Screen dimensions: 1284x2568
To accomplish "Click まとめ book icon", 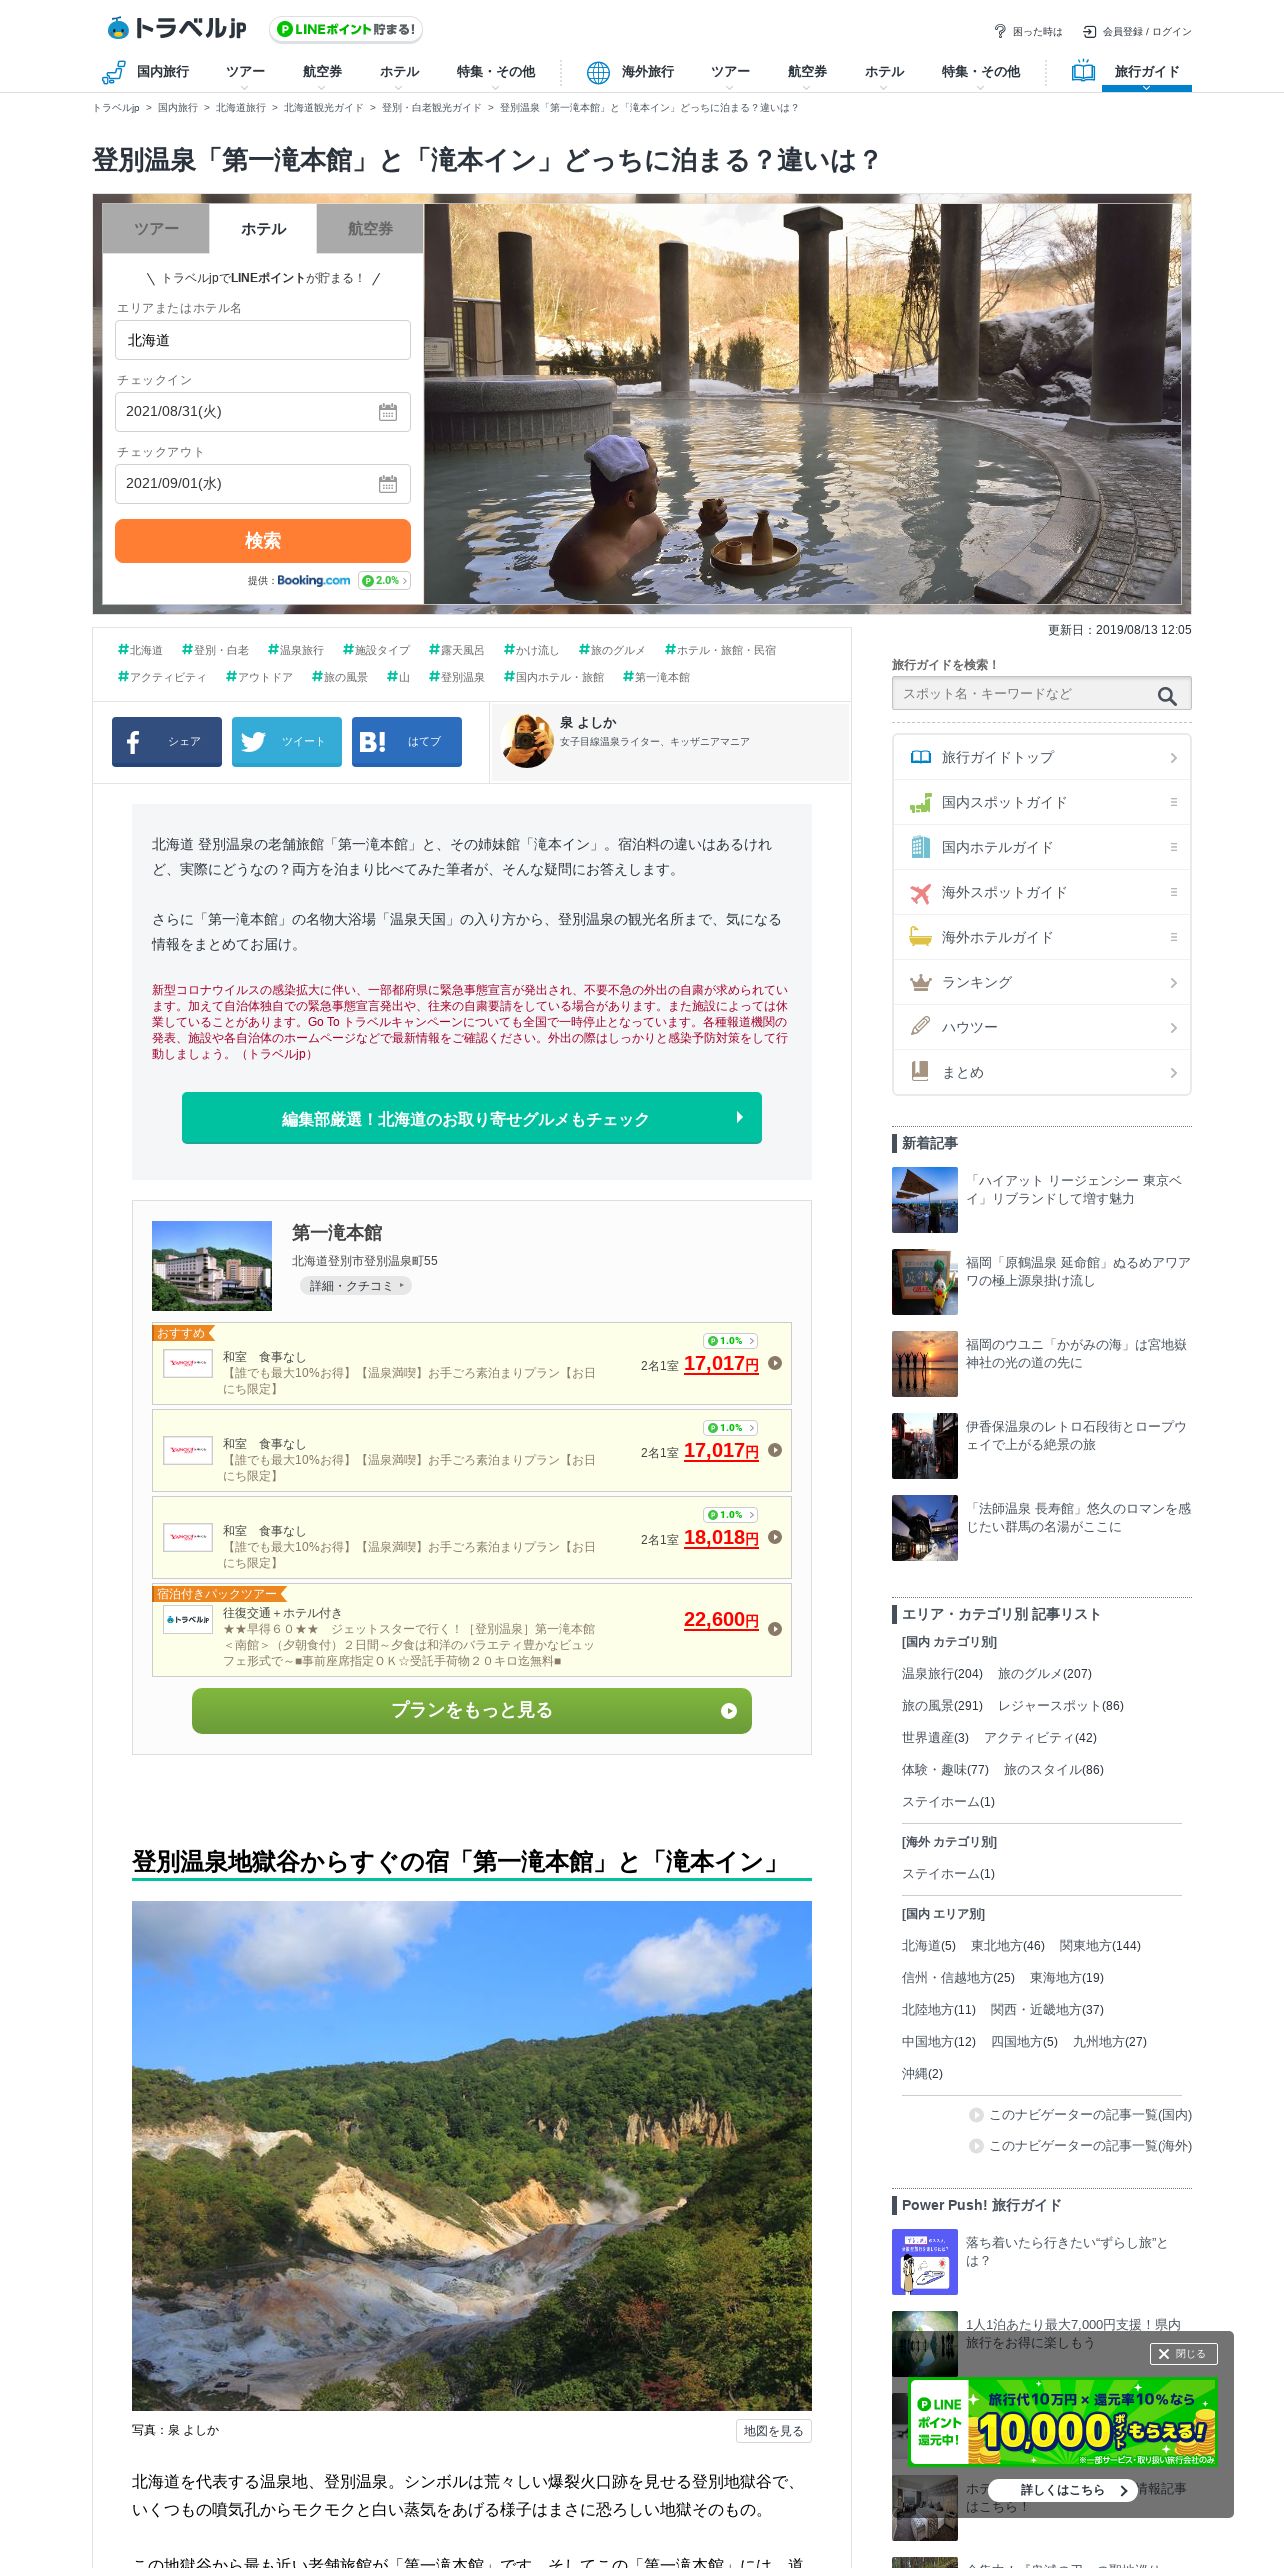I will coord(920,1071).
